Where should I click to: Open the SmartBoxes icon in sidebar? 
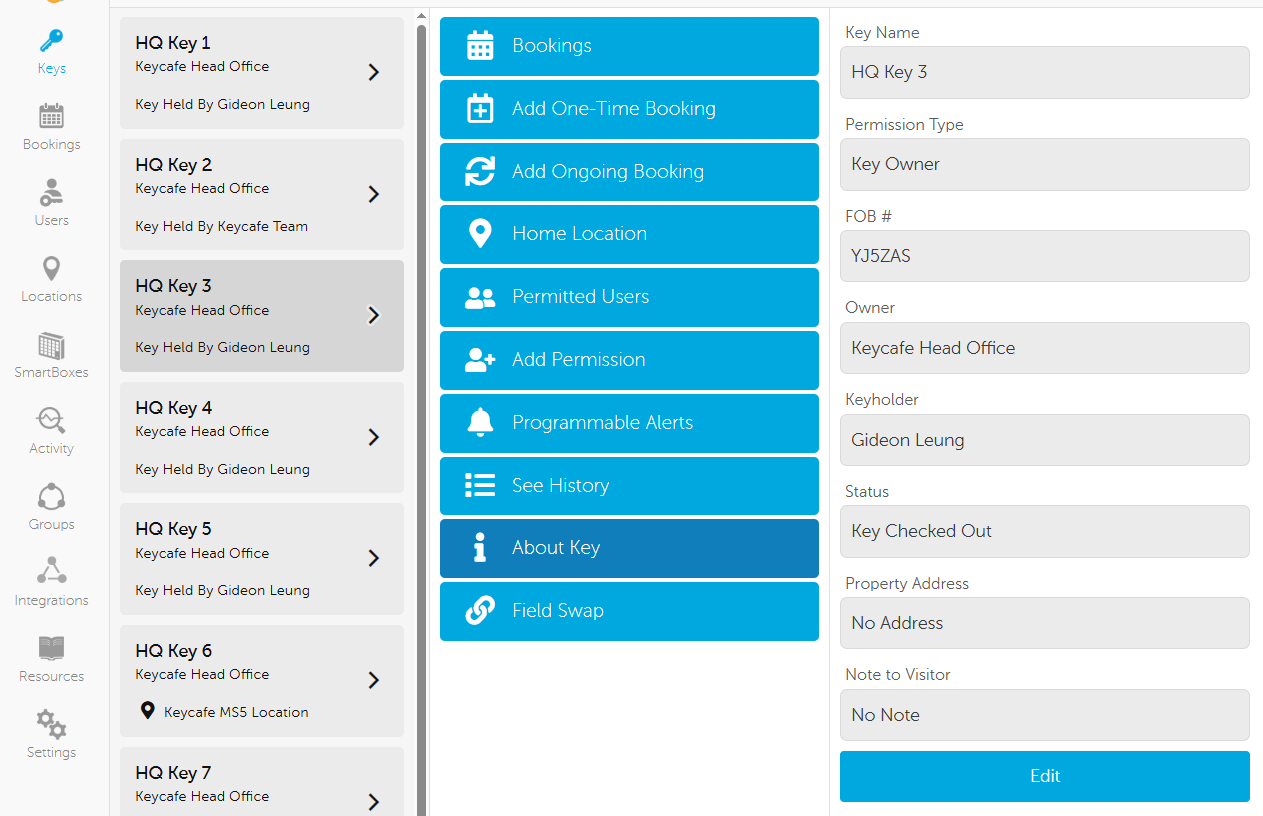pos(51,345)
